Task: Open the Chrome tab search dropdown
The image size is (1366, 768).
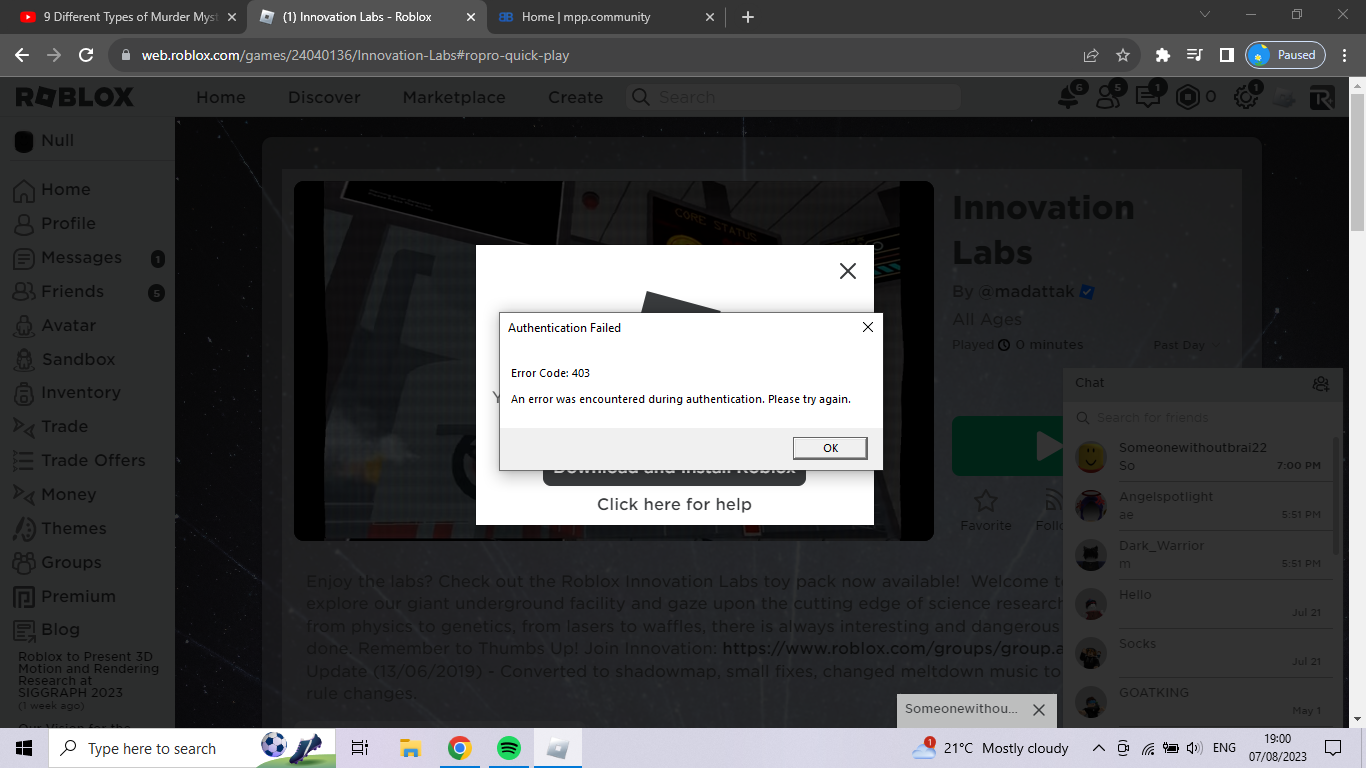Action: (x=1205, y=15)
